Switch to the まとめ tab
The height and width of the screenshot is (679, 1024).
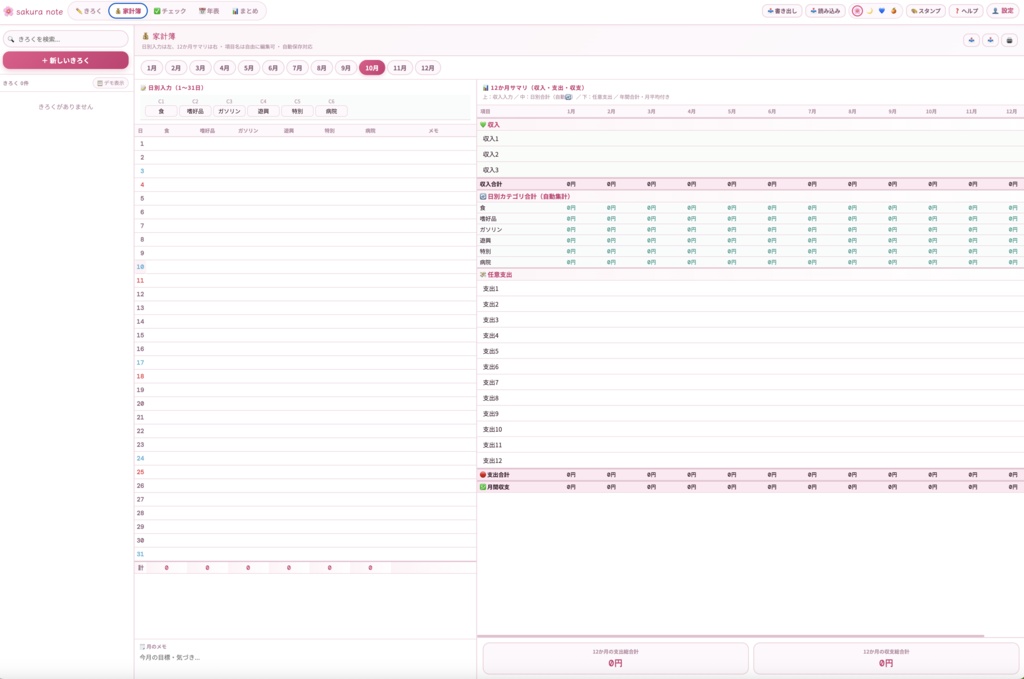[246, 11]
